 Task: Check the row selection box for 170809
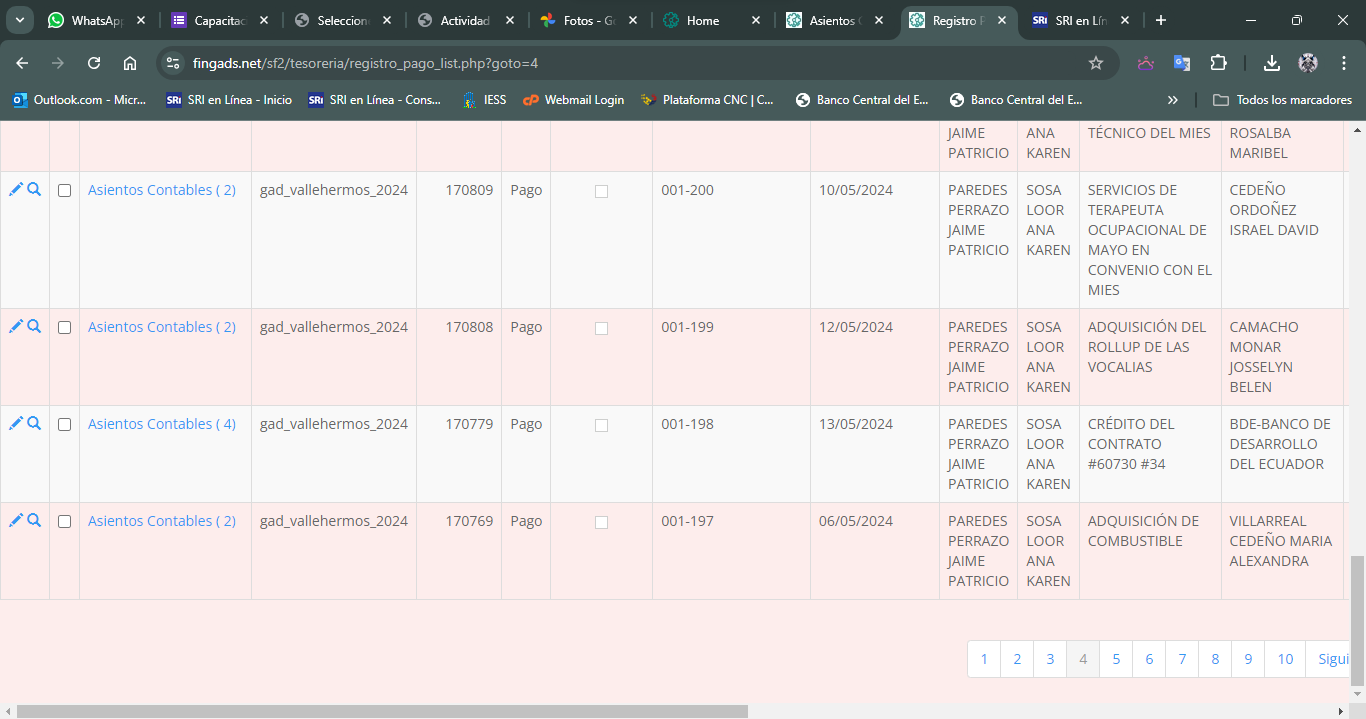65,191
